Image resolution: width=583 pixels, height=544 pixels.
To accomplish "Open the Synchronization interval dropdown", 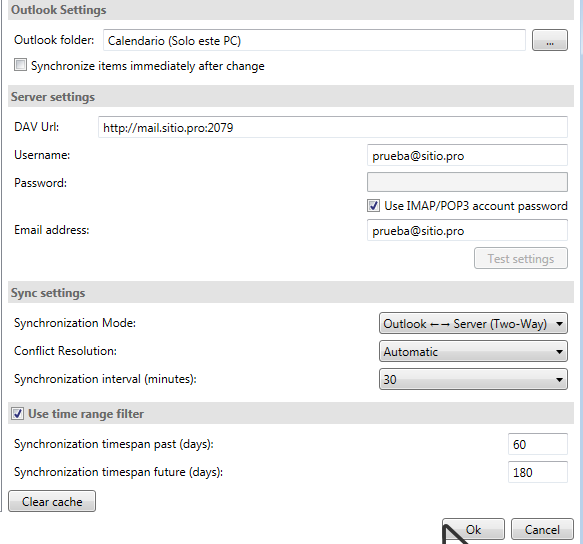I will (x=473, y=379).
